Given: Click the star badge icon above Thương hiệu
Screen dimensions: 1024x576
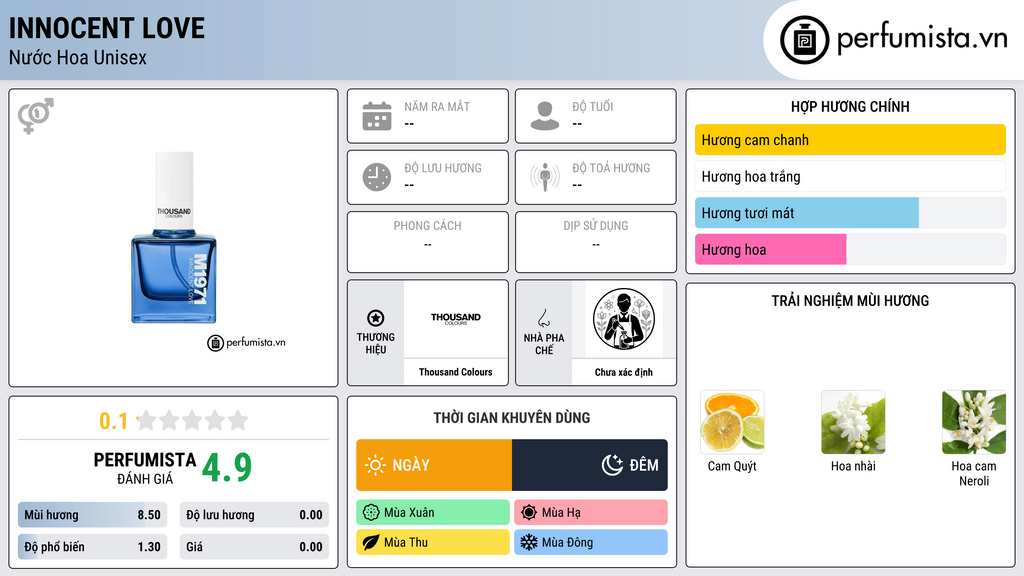Looking at the screenshot, I should (x=376, y=318).
